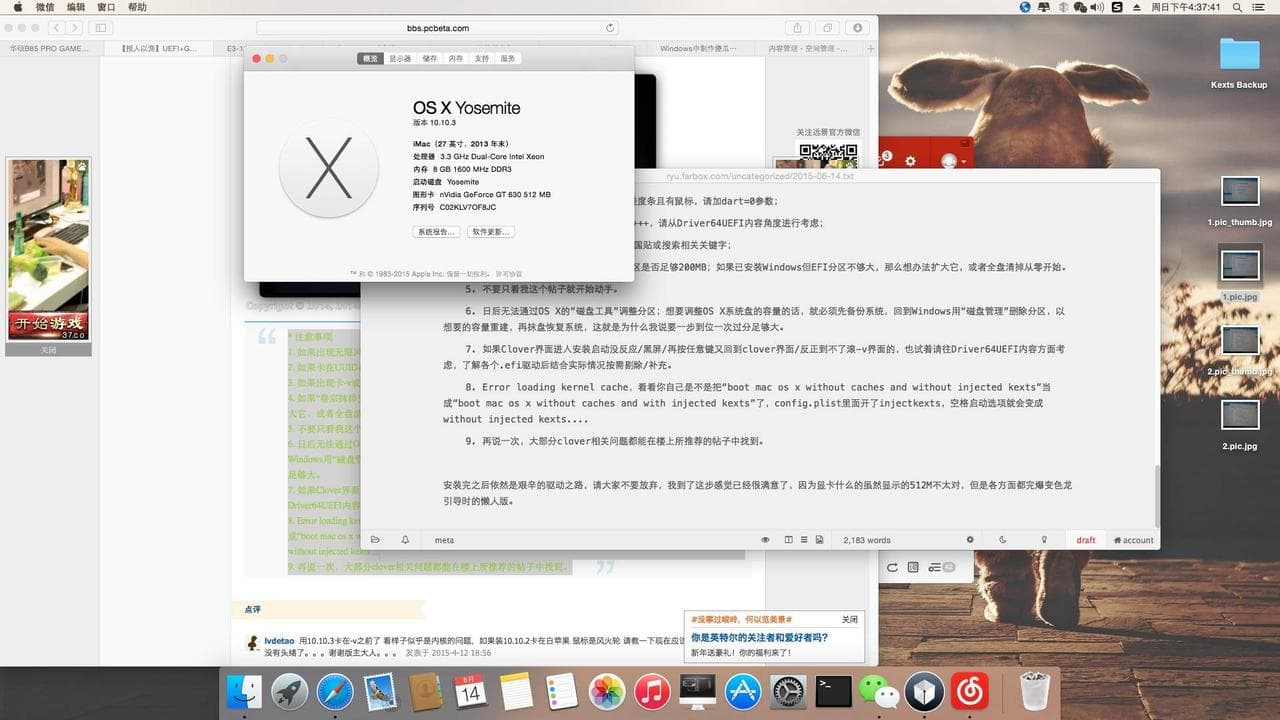1280x720 pixels.
Task: Toggle Safari sidebar button
Action: [x=100, y=28]
